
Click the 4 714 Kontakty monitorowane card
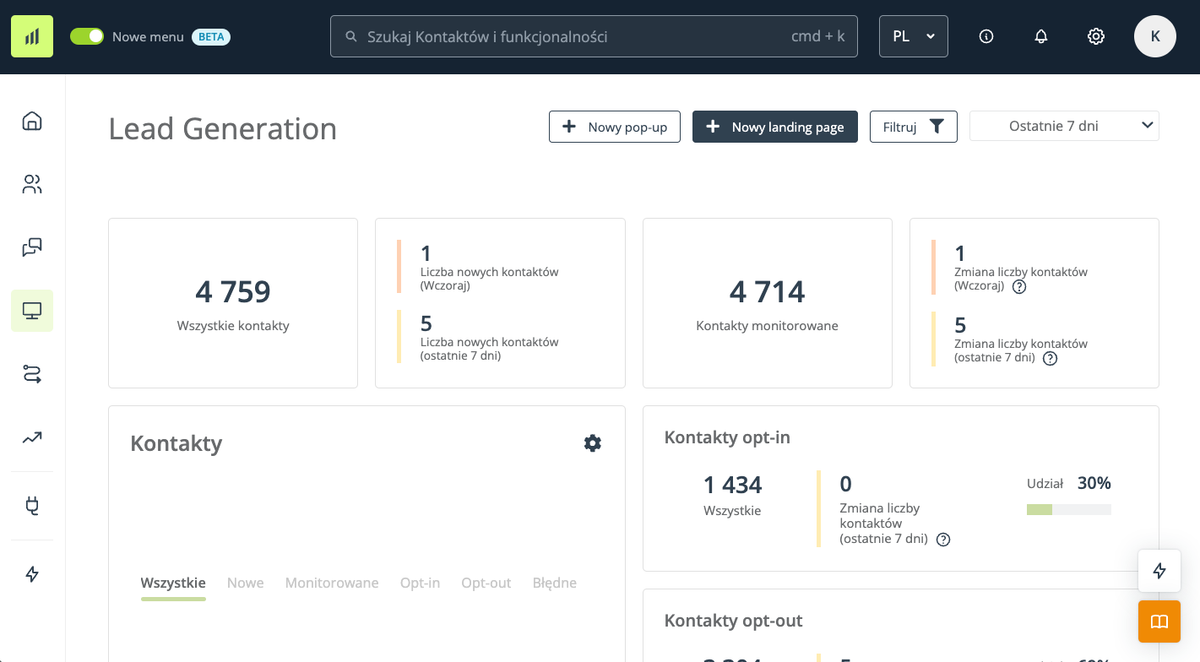click(x=767, y=303)
